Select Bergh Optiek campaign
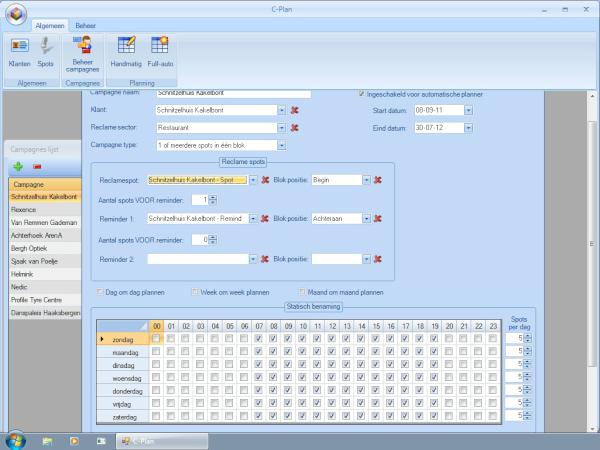600x450 pixels. click(x=45, y=248)
